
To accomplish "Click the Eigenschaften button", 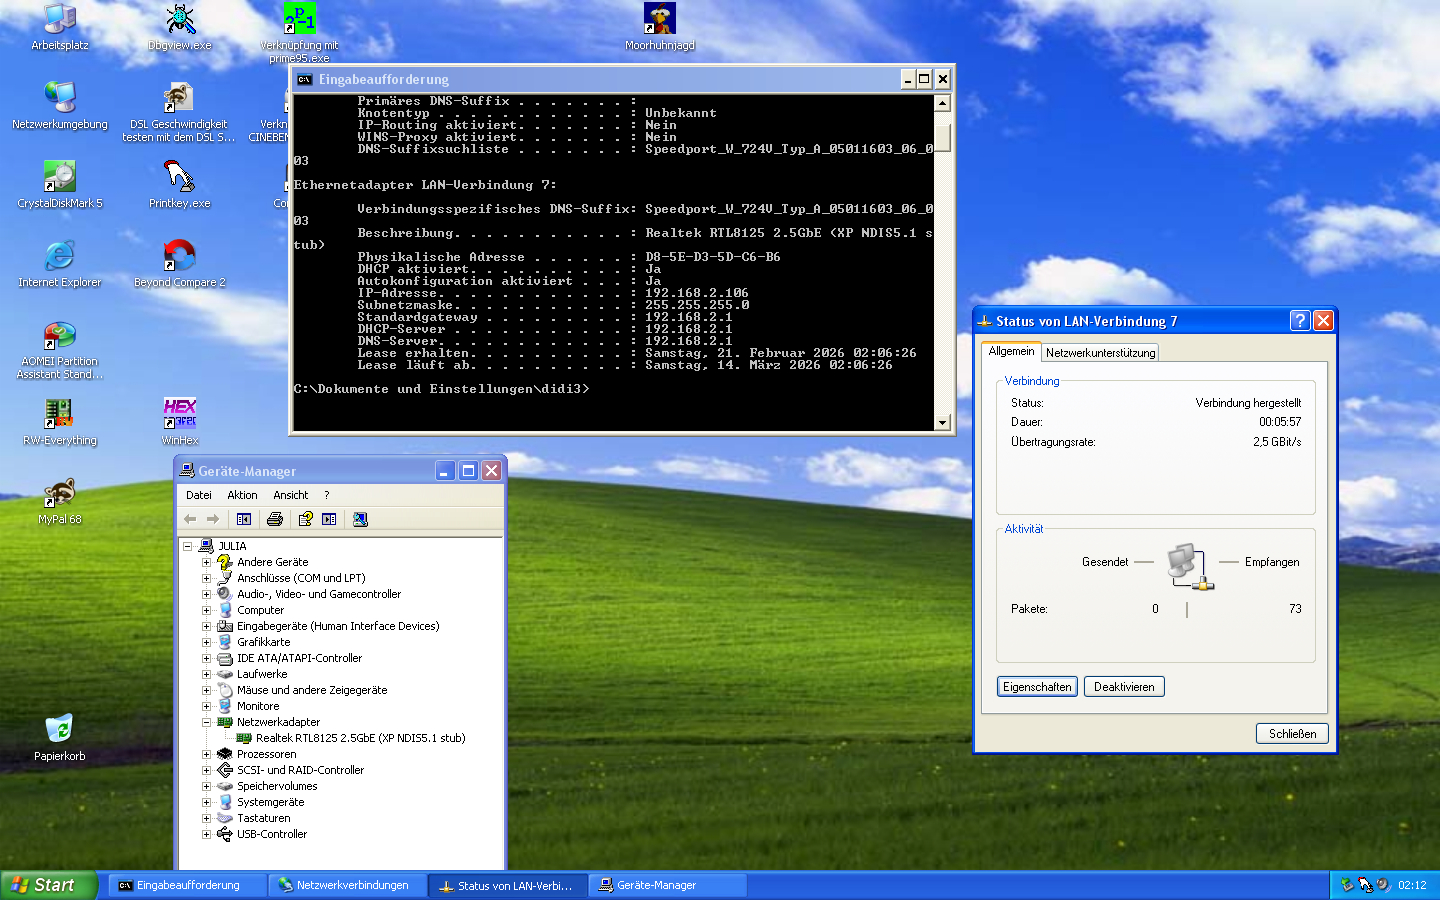I will coord(1037,687).
